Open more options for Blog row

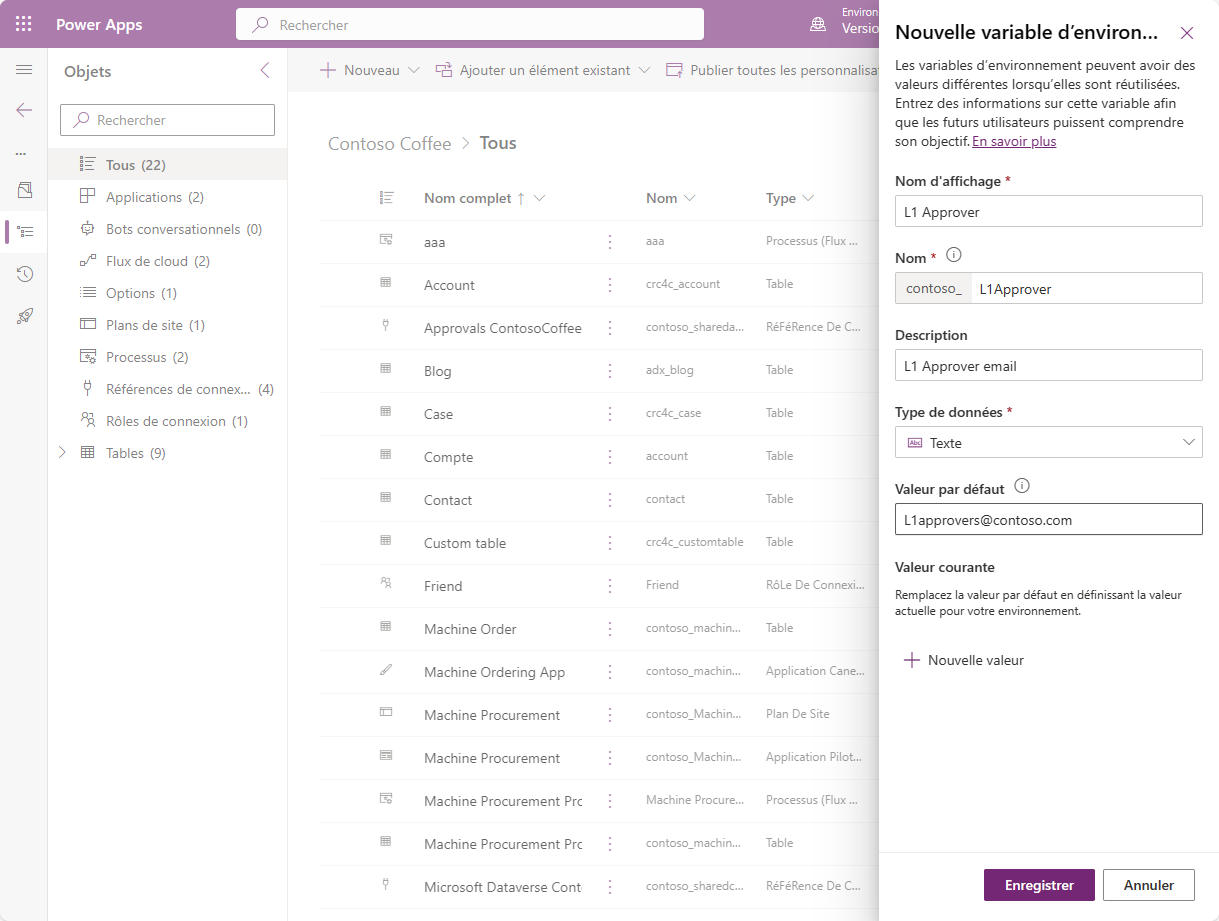610,371
